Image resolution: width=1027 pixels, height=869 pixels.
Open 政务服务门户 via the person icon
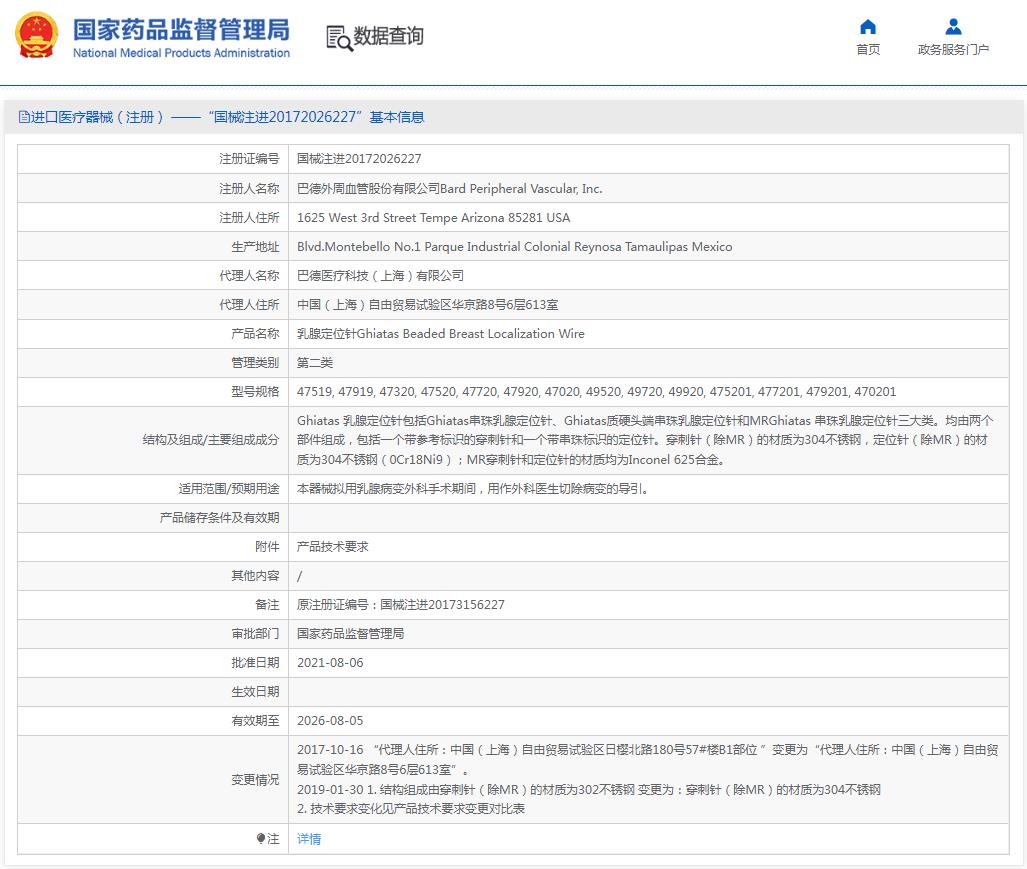(954, 27)
